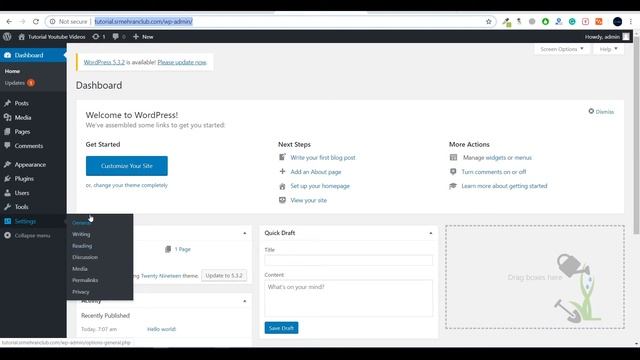The image size is (640, 360).
Task: Open the browser profile avatar
Action: 617,22
